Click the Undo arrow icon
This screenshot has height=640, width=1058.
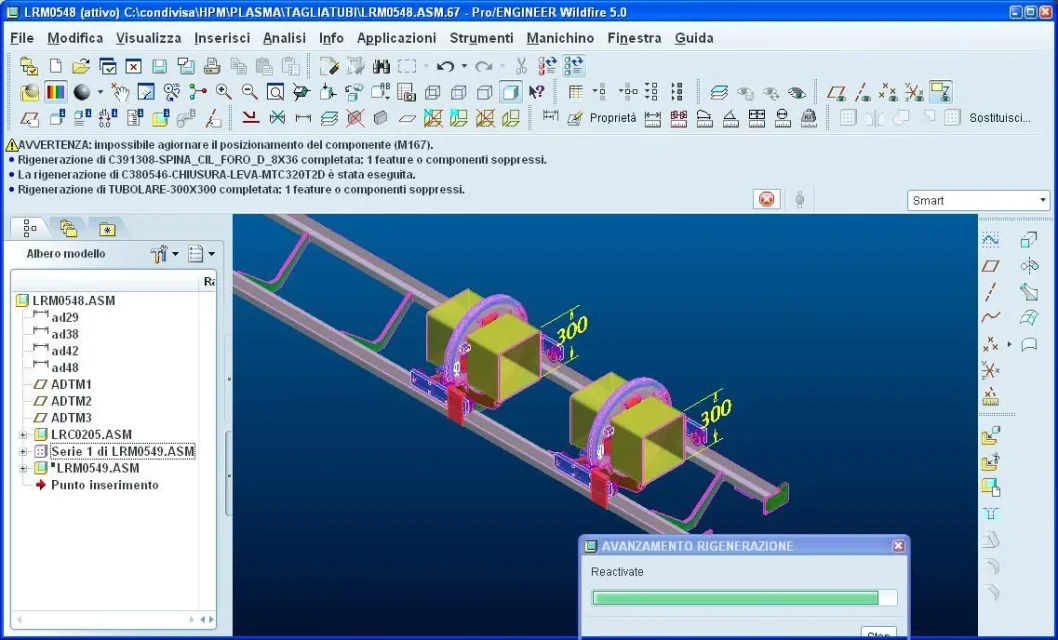coord(445,66)
